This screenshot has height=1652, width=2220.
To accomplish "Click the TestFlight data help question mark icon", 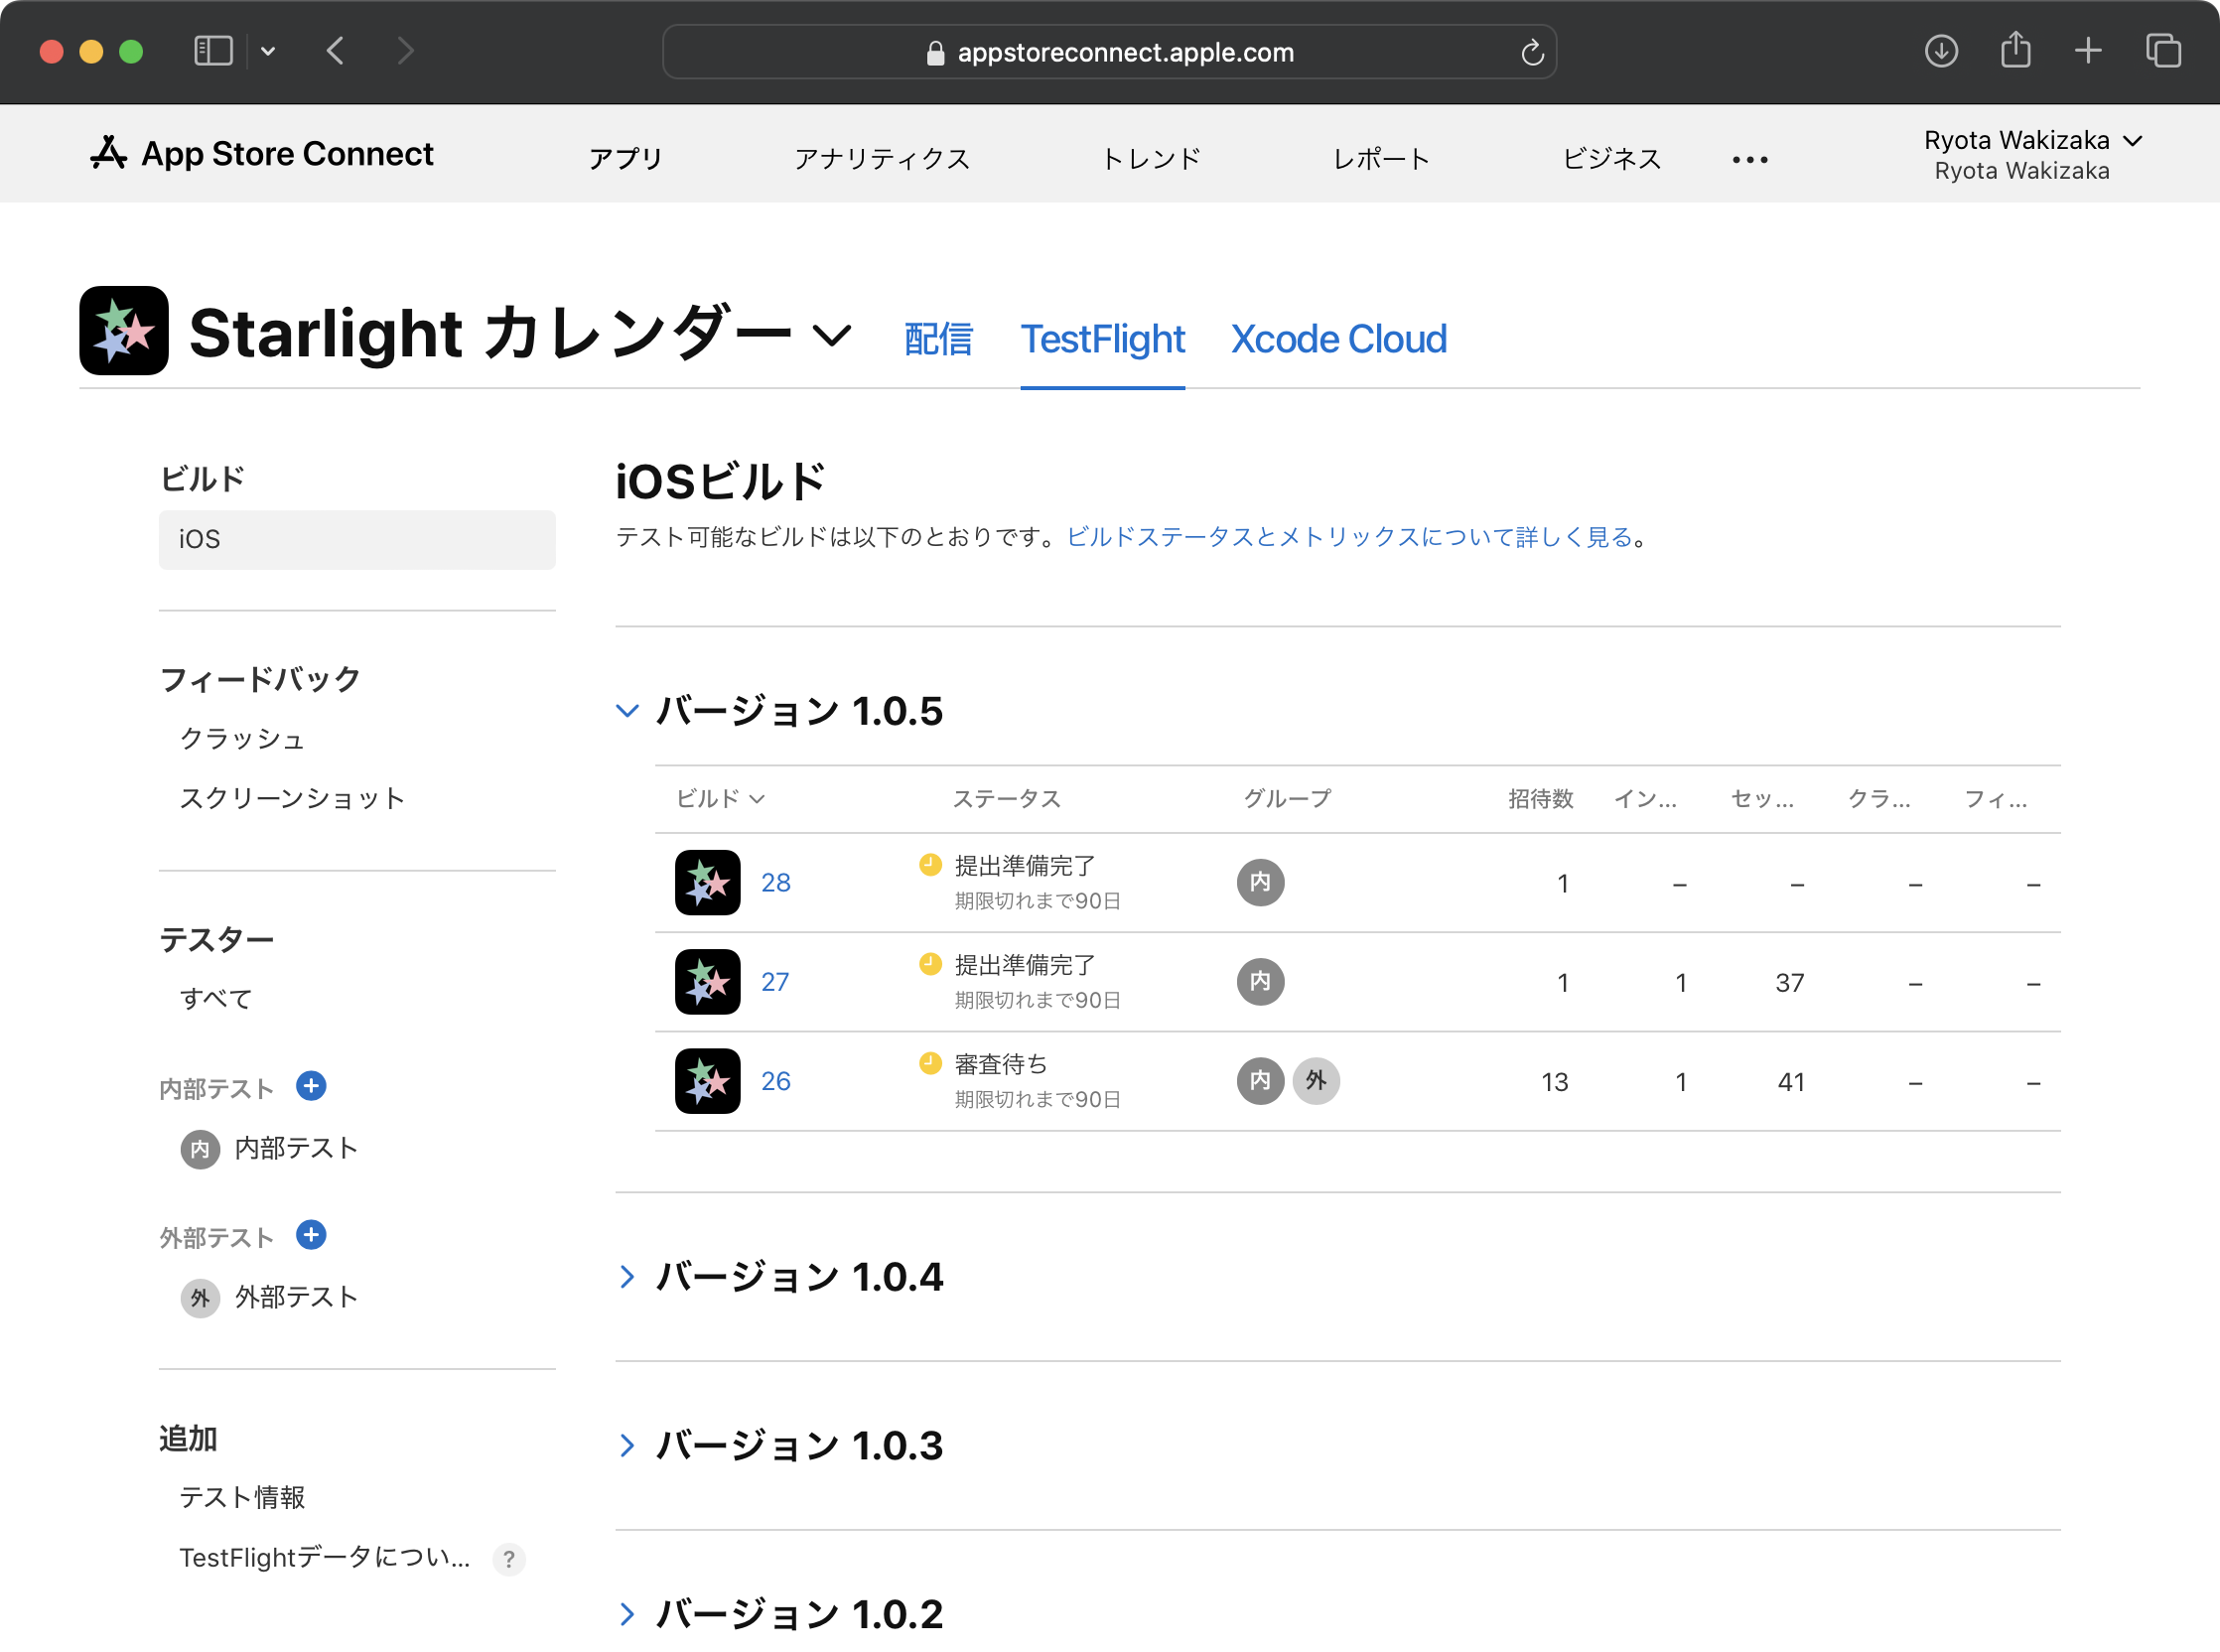I will 509,1559.
